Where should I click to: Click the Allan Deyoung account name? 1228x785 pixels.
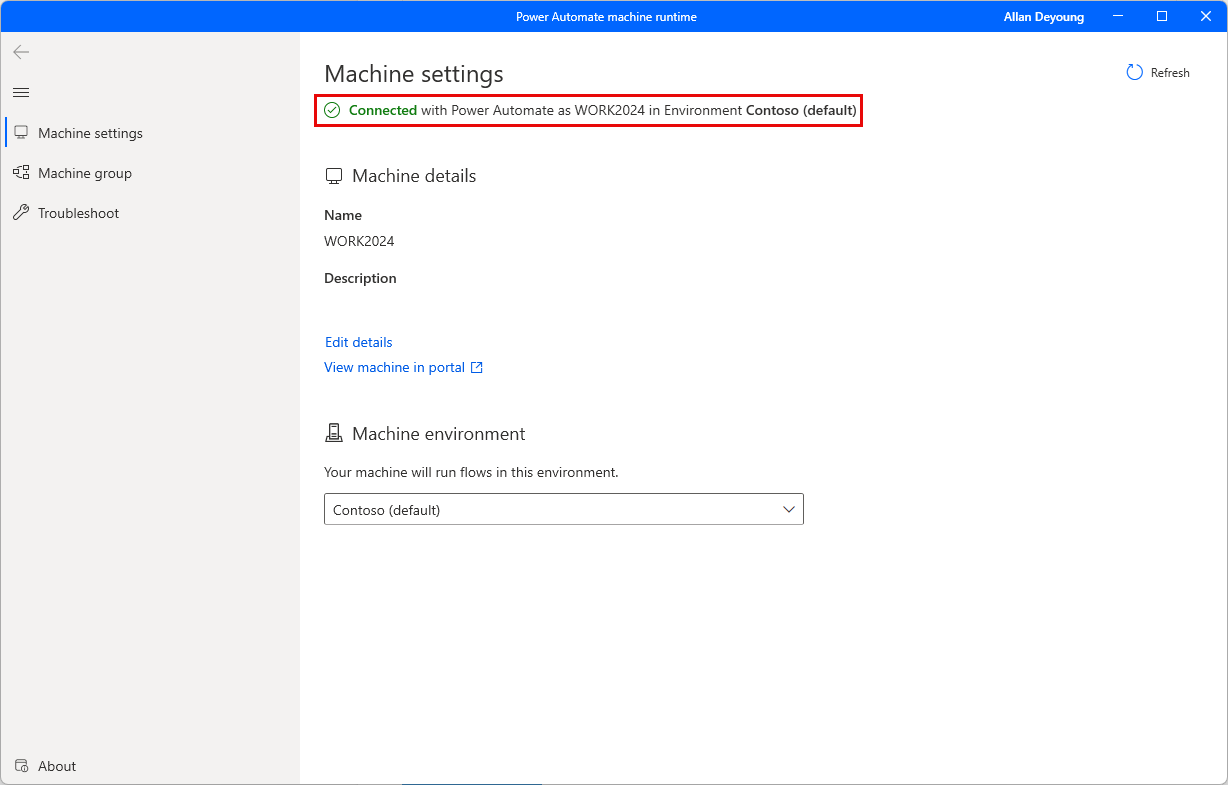[1043, 16]
